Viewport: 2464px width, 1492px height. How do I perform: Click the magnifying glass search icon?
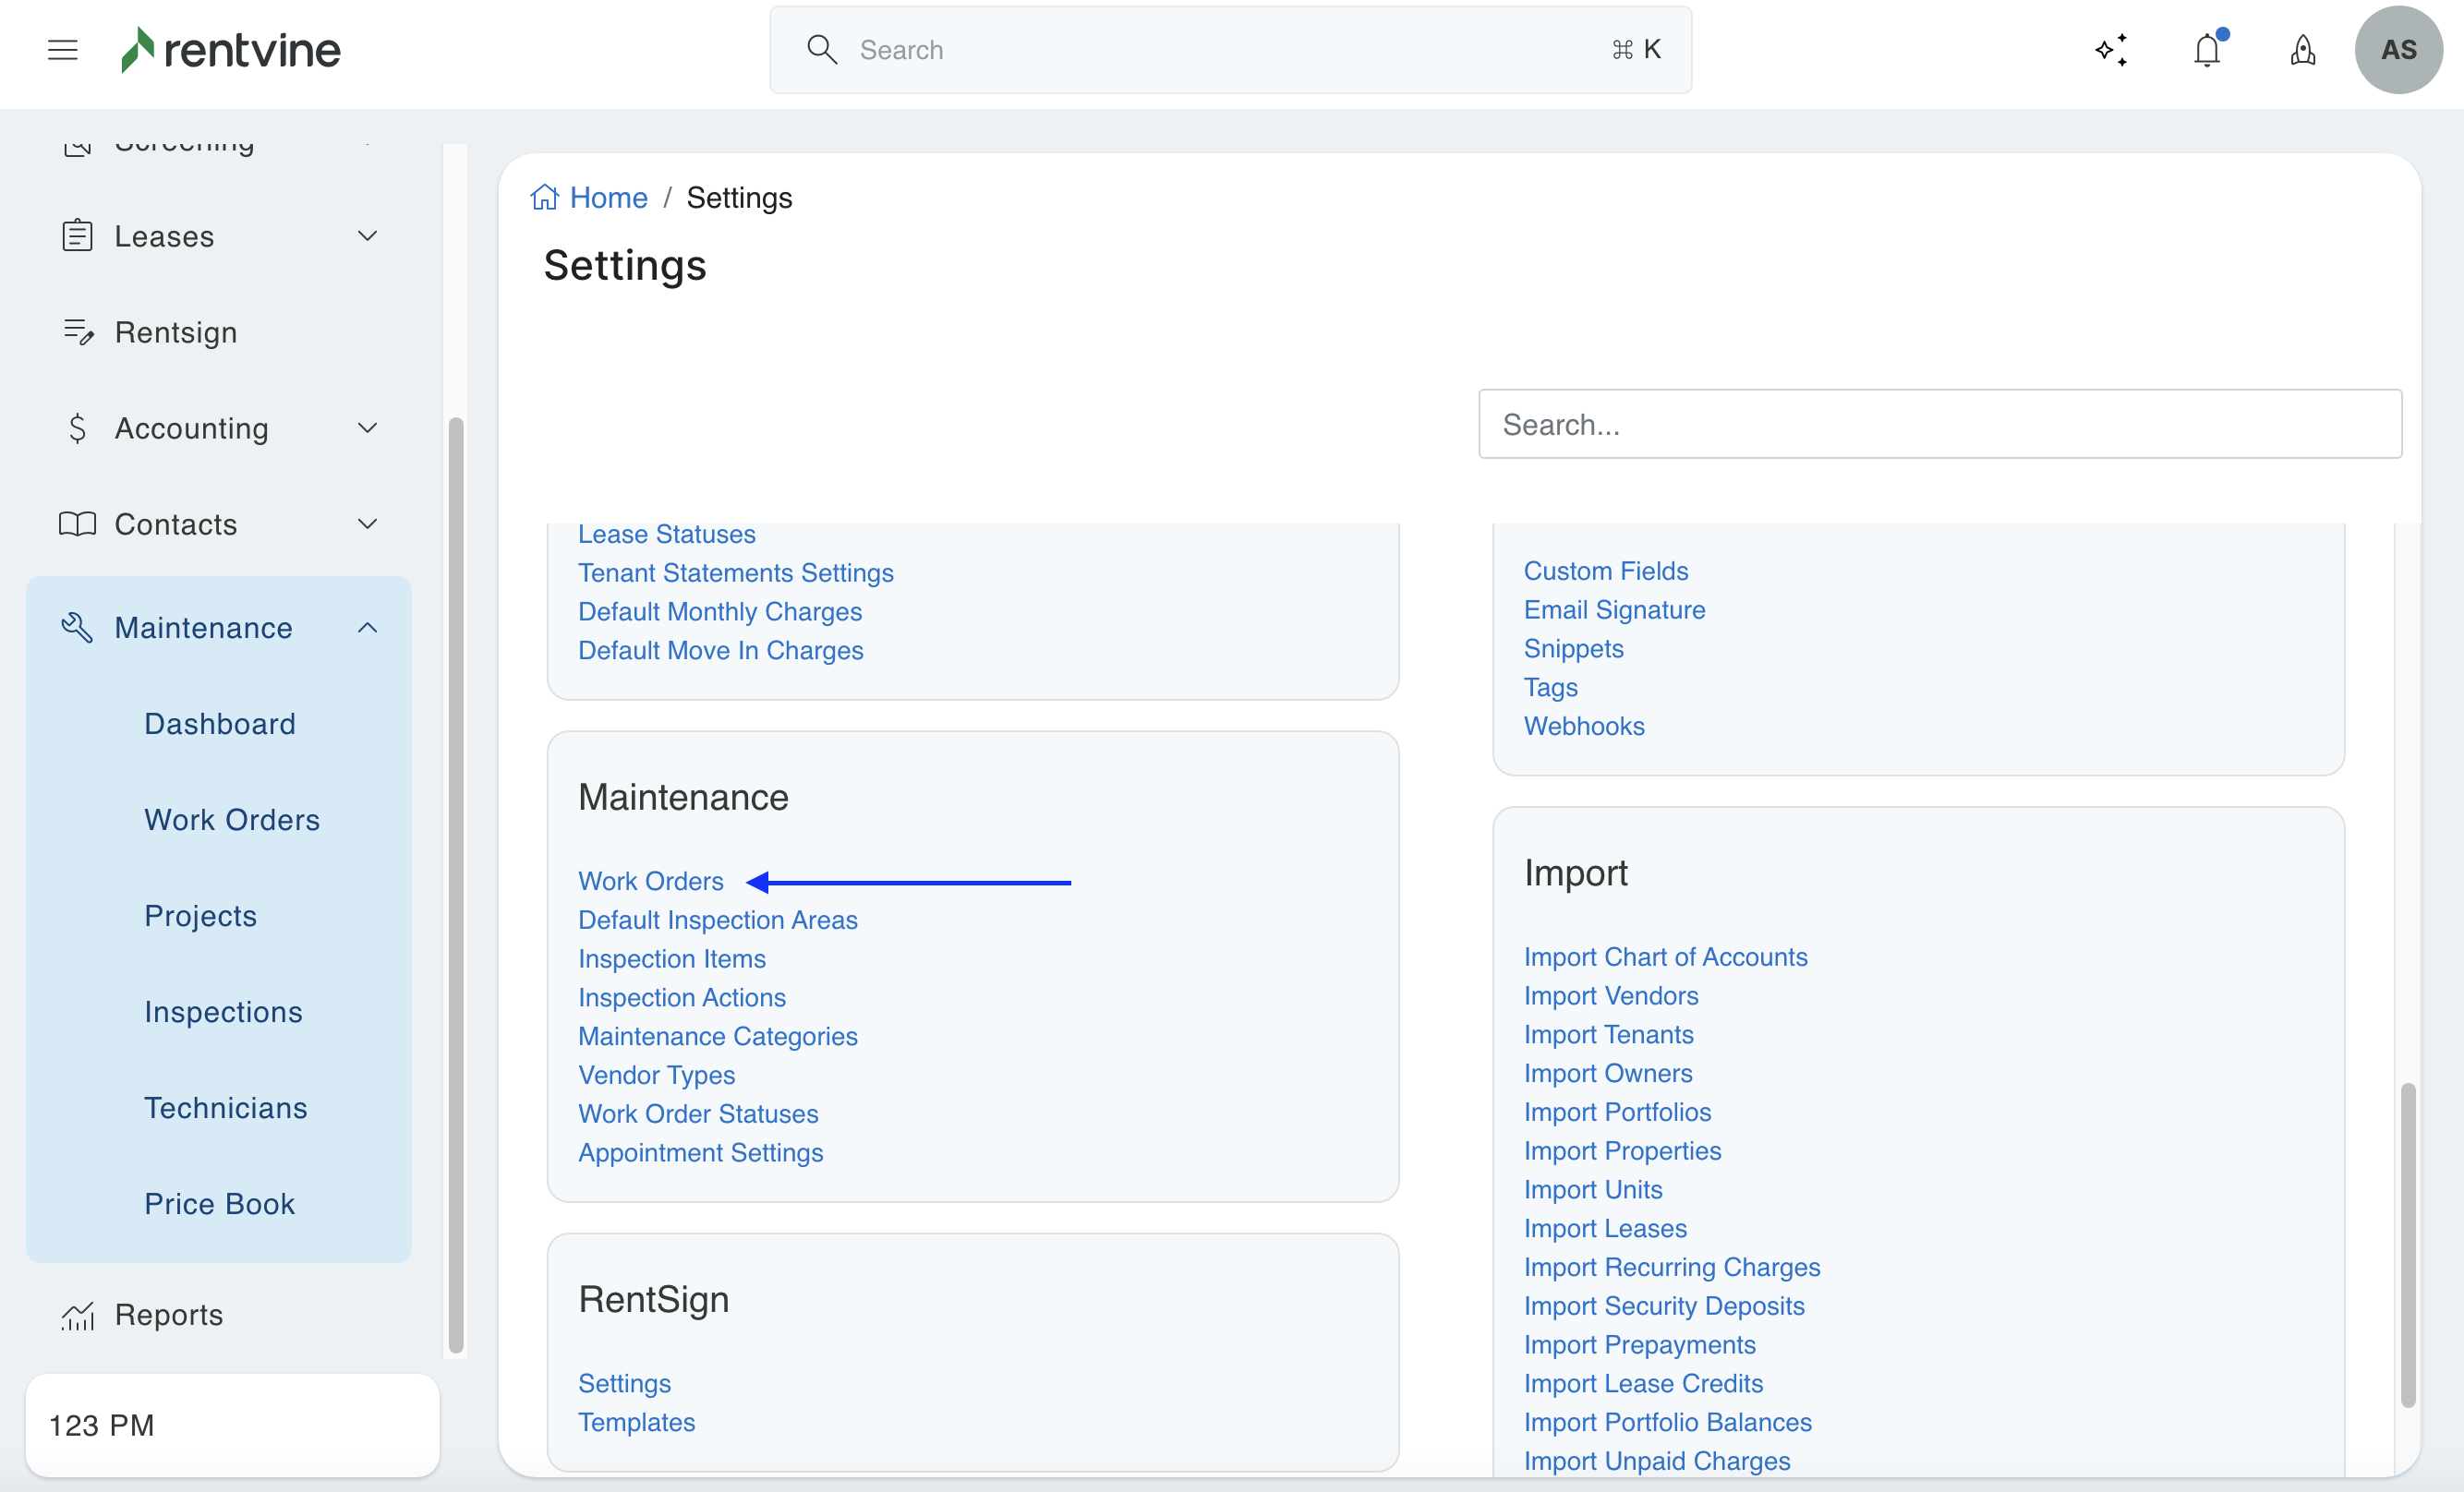[x=822, y=48]
